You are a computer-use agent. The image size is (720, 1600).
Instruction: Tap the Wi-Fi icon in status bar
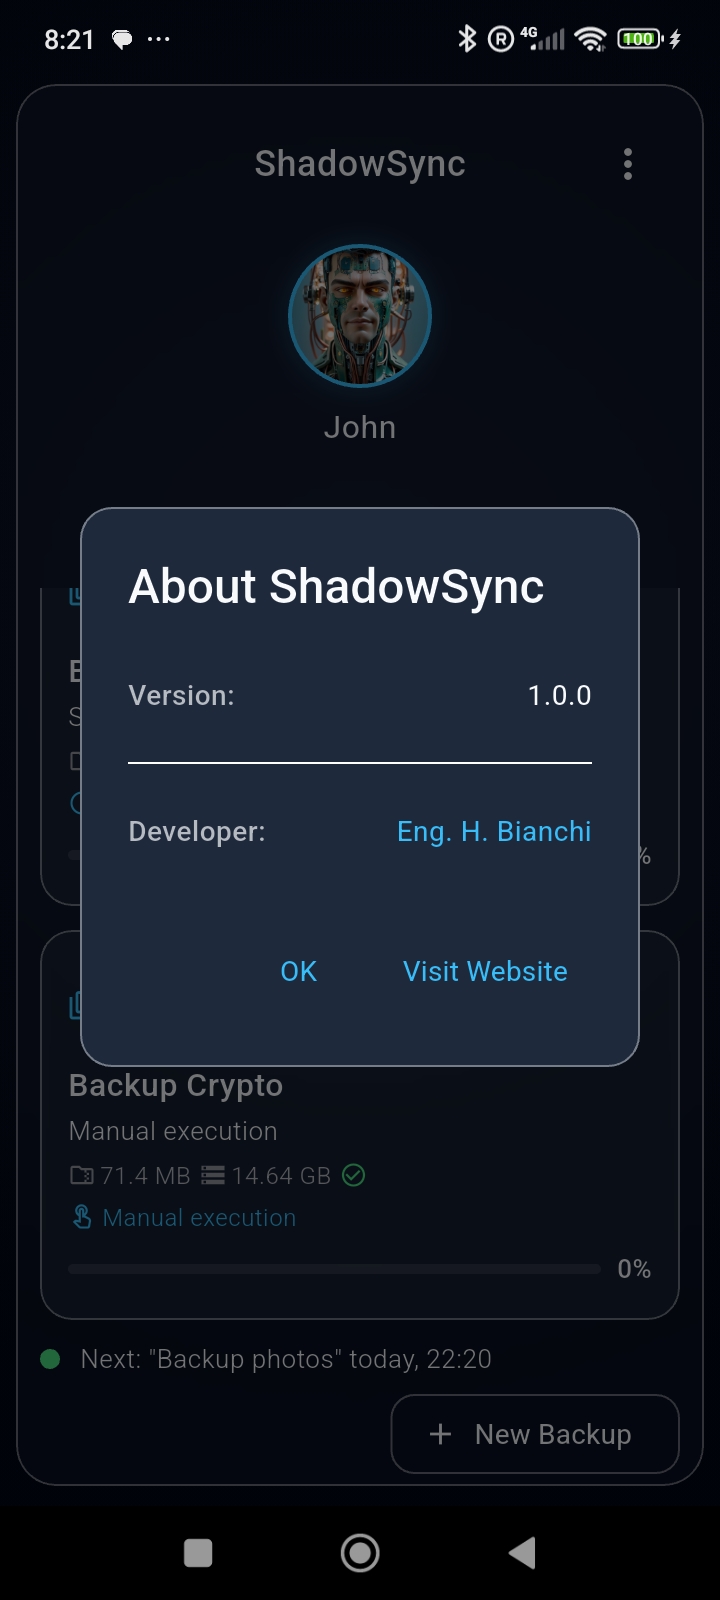pos(591,39)
